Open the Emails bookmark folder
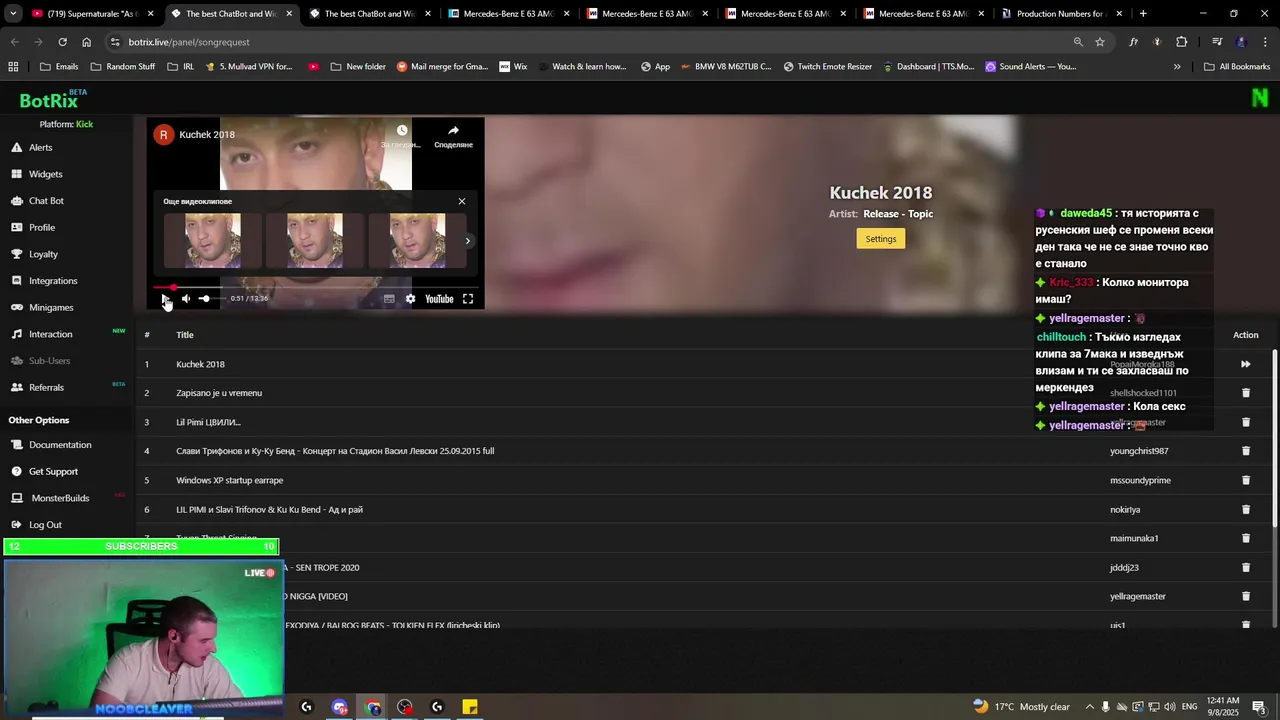 tap(59, 67)
